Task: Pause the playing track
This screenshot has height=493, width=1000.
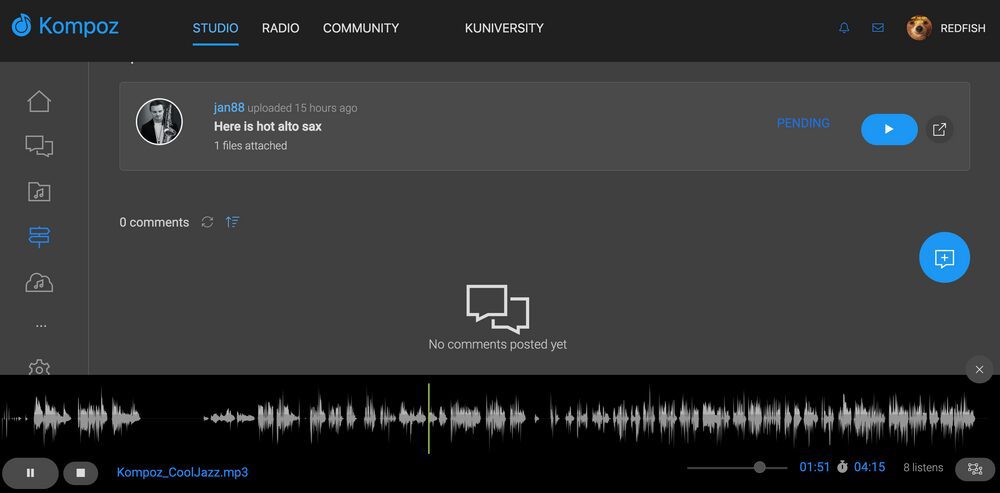Action: (x=30, y=472)
